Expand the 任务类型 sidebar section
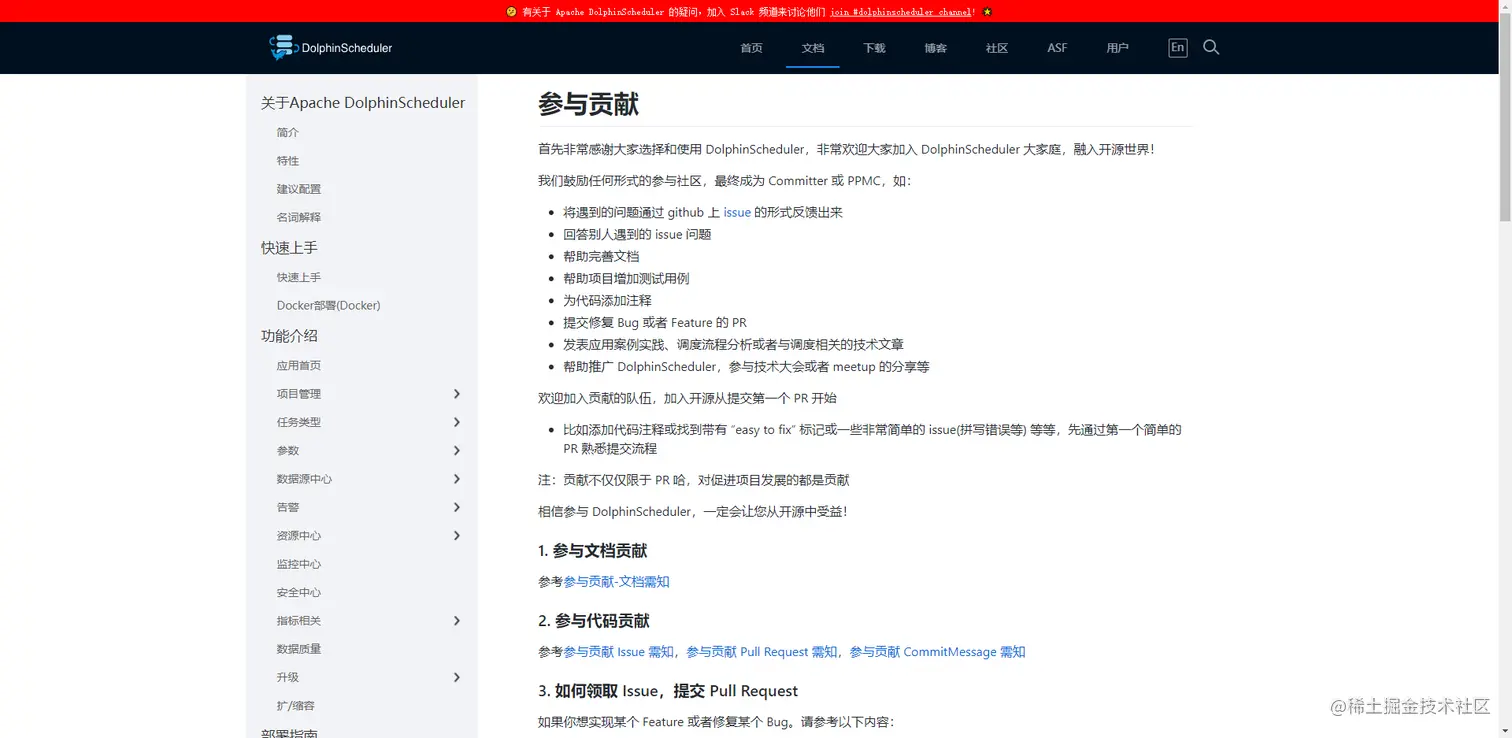Viewport: 1512px width, 738px height. [x=457, y=422]
